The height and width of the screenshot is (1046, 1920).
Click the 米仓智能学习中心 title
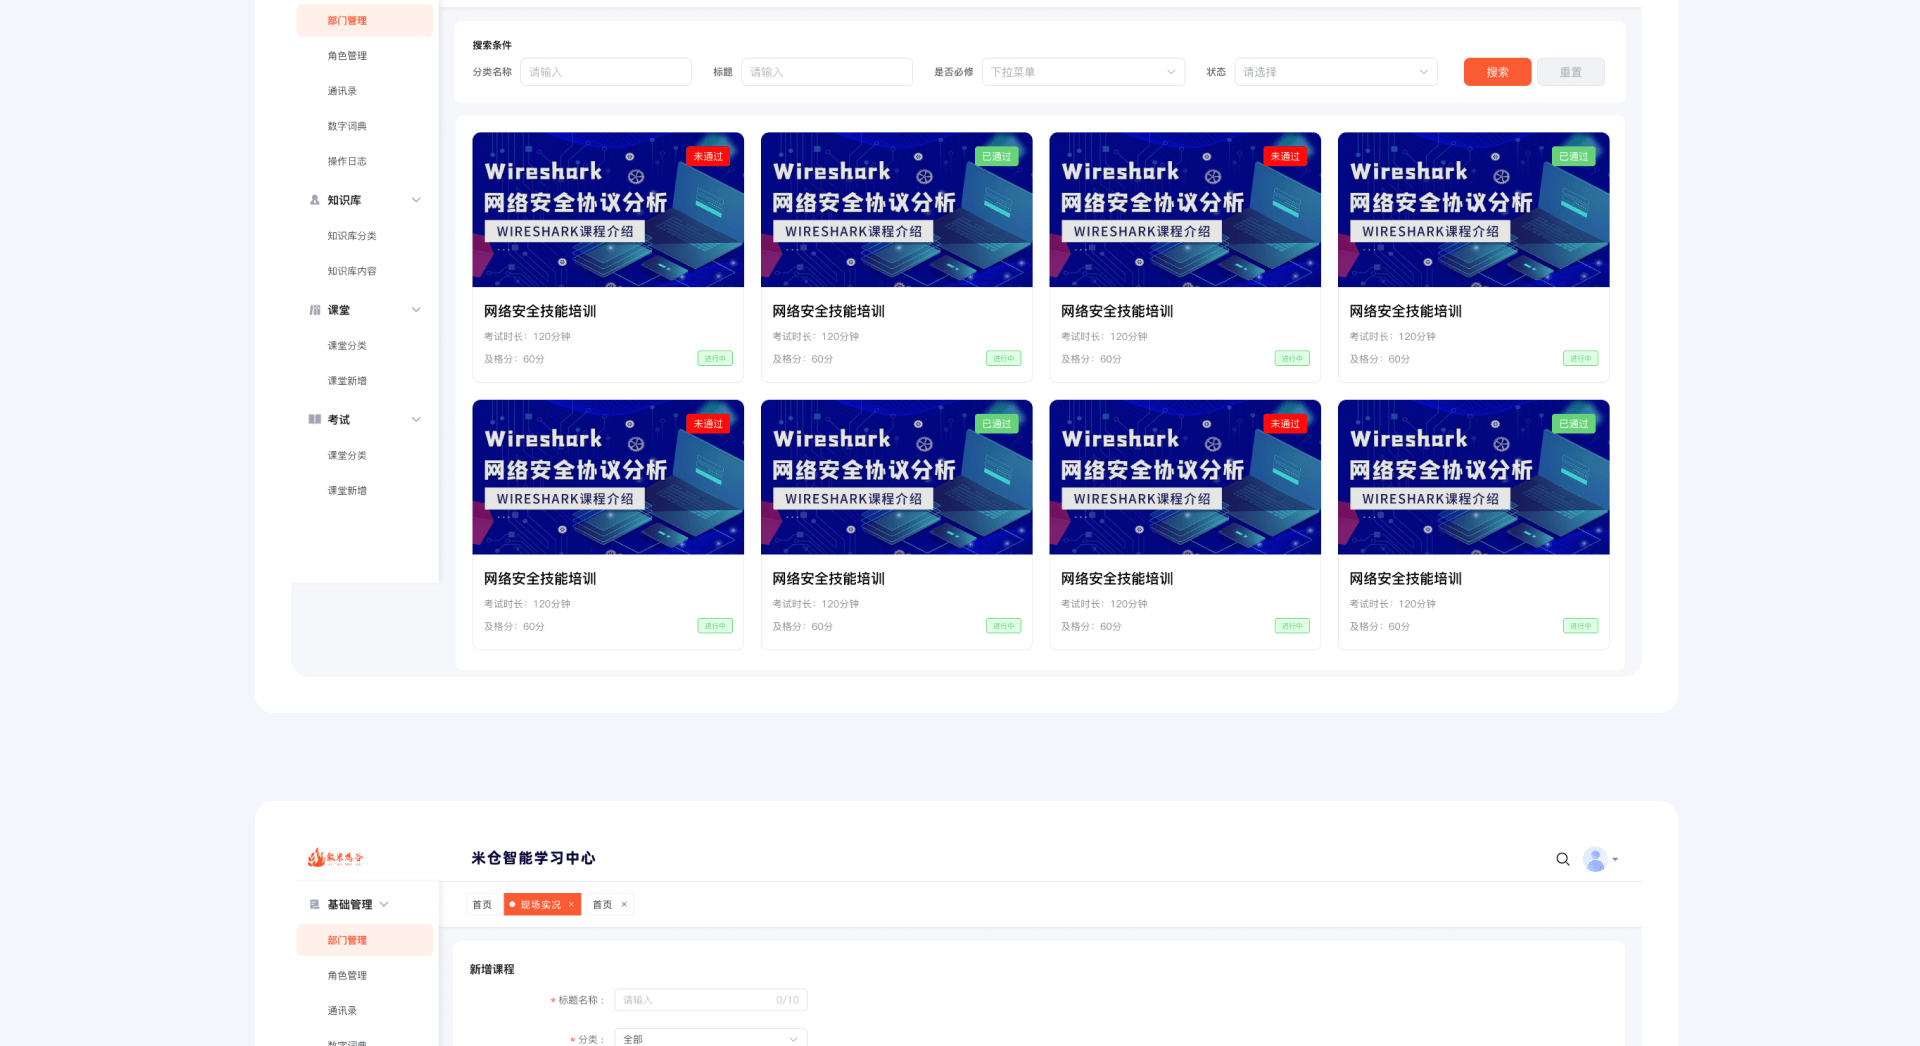[x=533, y=858]
